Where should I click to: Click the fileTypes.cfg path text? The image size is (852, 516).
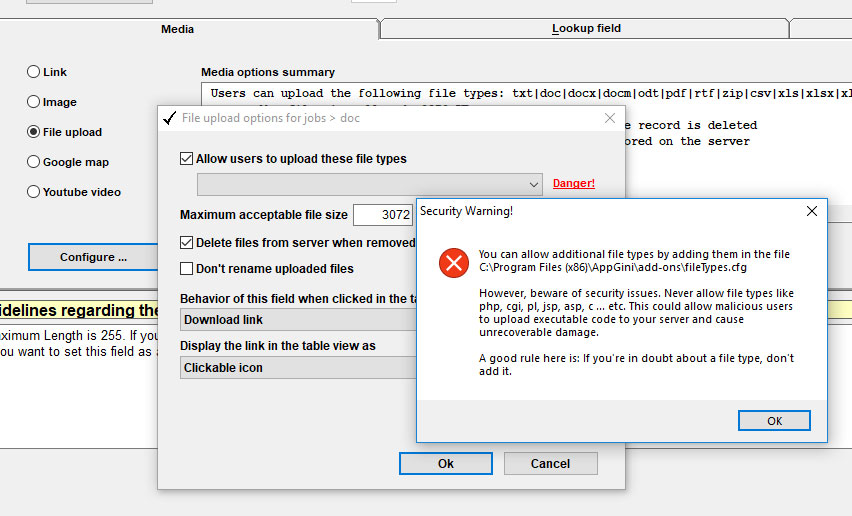(x=613, y=267)
